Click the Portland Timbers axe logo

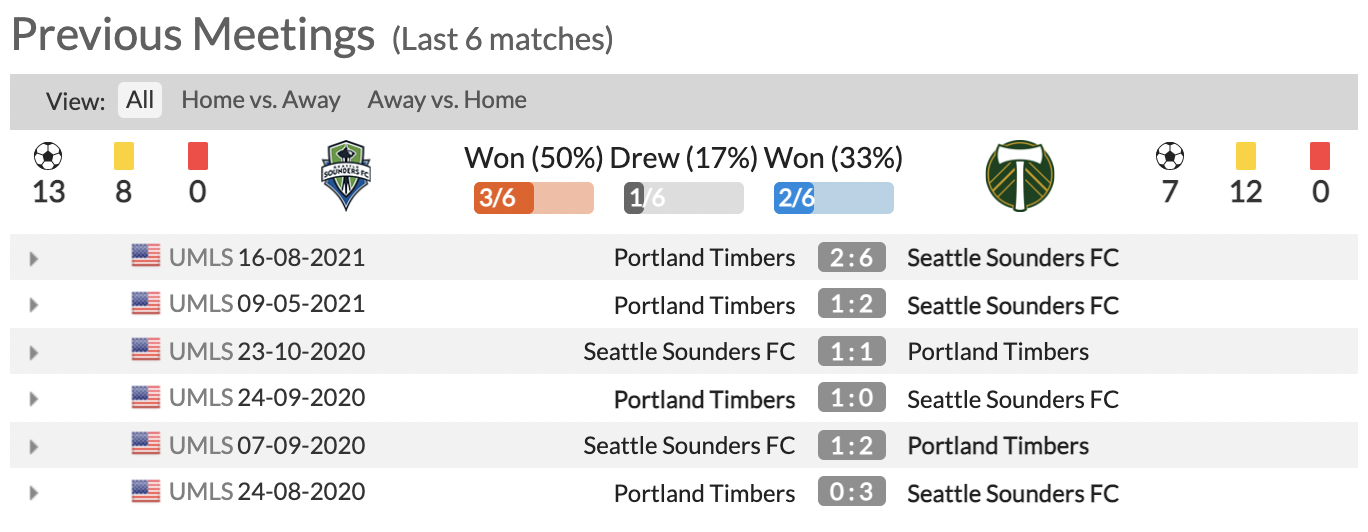(1019, 175)
